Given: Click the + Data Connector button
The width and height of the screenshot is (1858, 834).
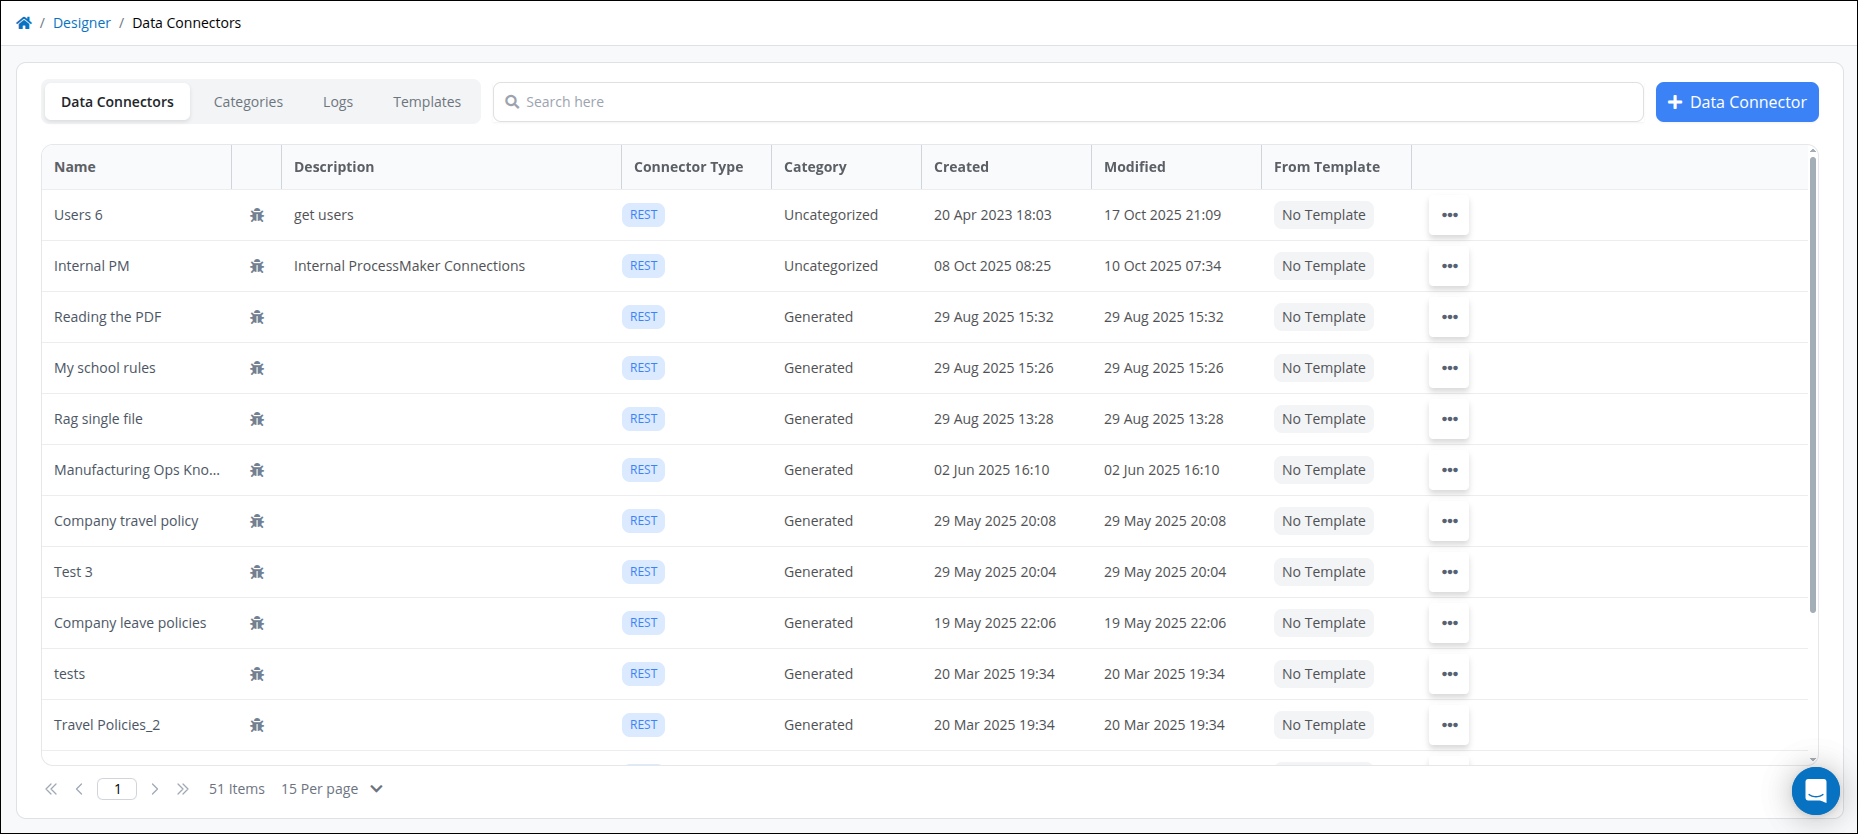Looking at the screenshot, I should pos(1737,102).
